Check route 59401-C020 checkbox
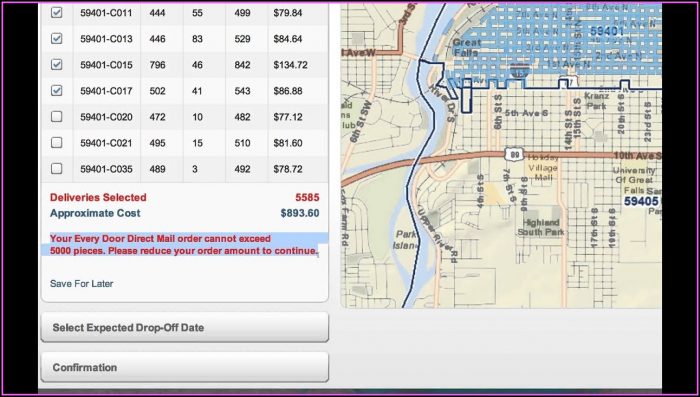The image size is (700, 397). pos(56,117)
